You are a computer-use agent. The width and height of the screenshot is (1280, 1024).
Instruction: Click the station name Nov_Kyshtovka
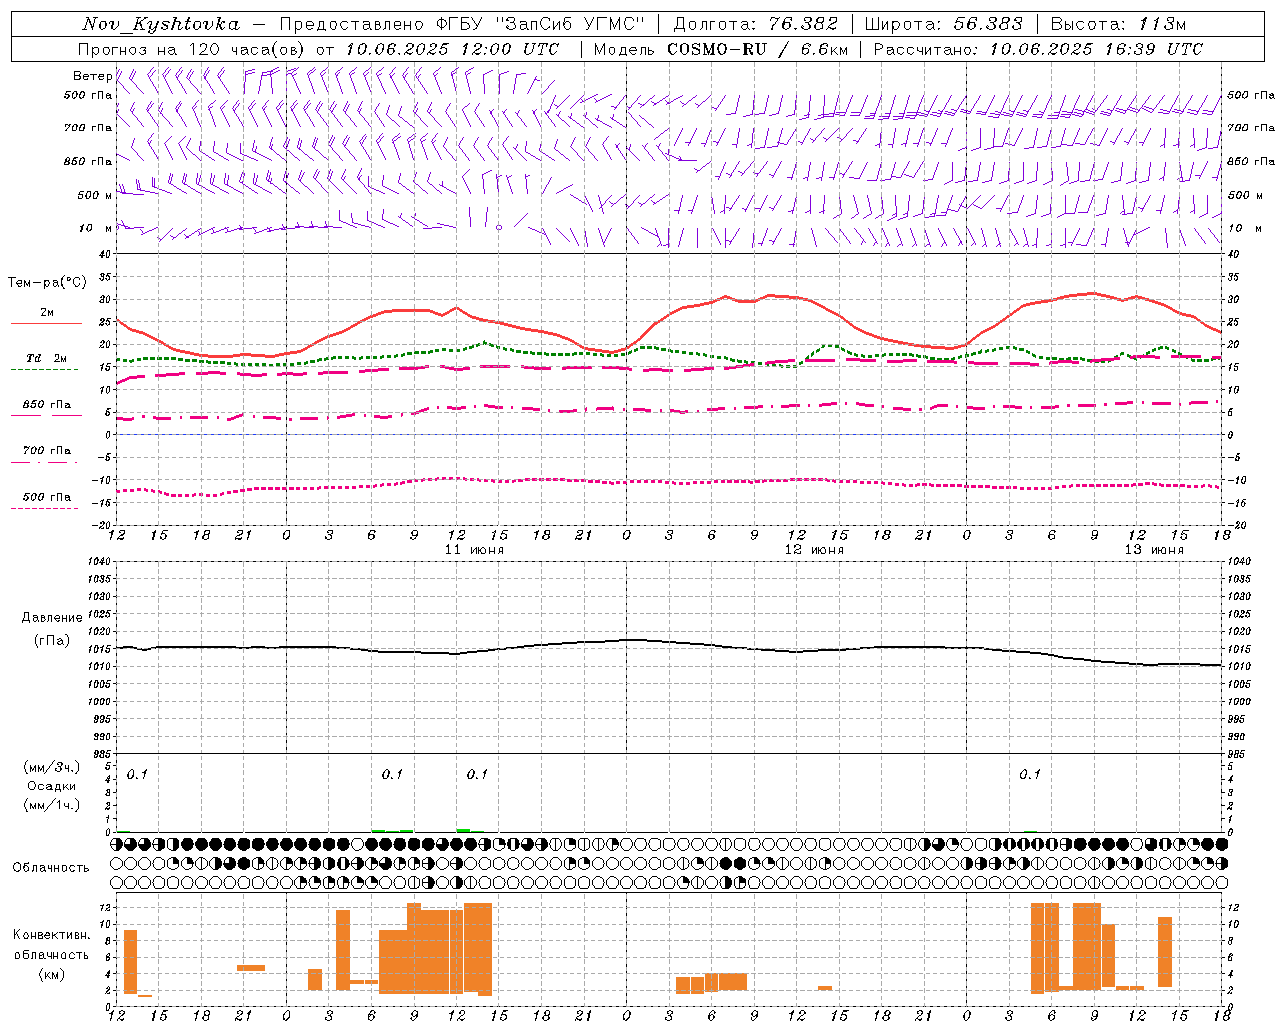[x=161, y=24]
